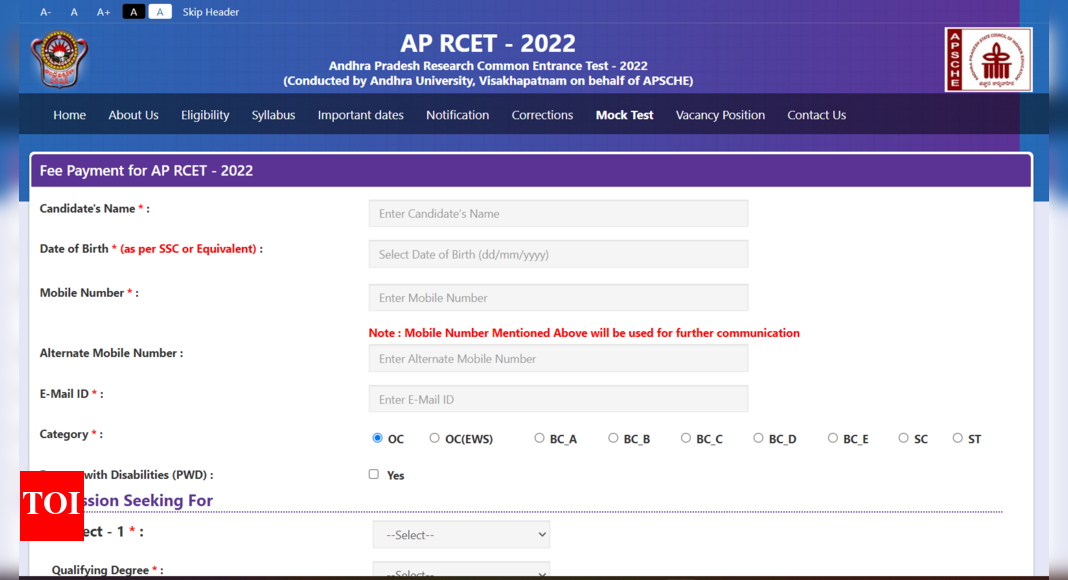Screen dimensions: 1068x580
Task: Choose BC_E category radio button
Action: pyautogui.click(x=832, y=438)
